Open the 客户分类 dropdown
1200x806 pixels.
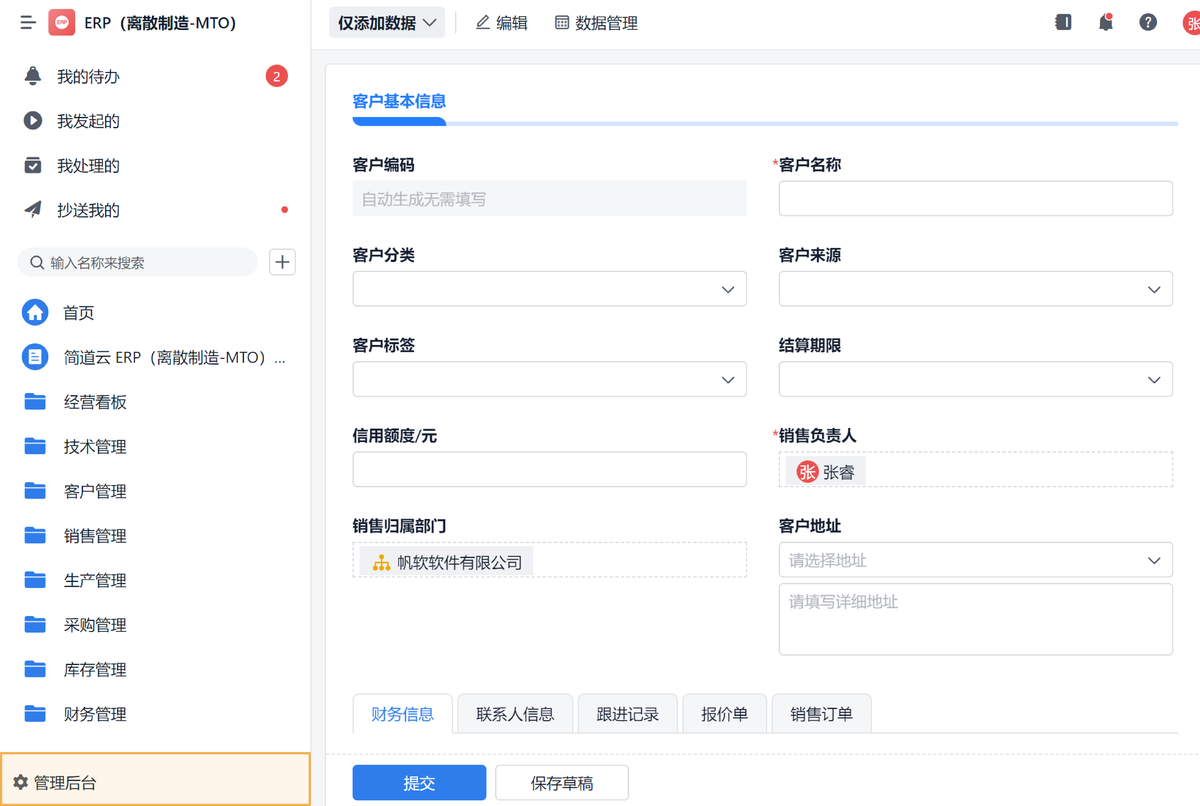point(549,289)
